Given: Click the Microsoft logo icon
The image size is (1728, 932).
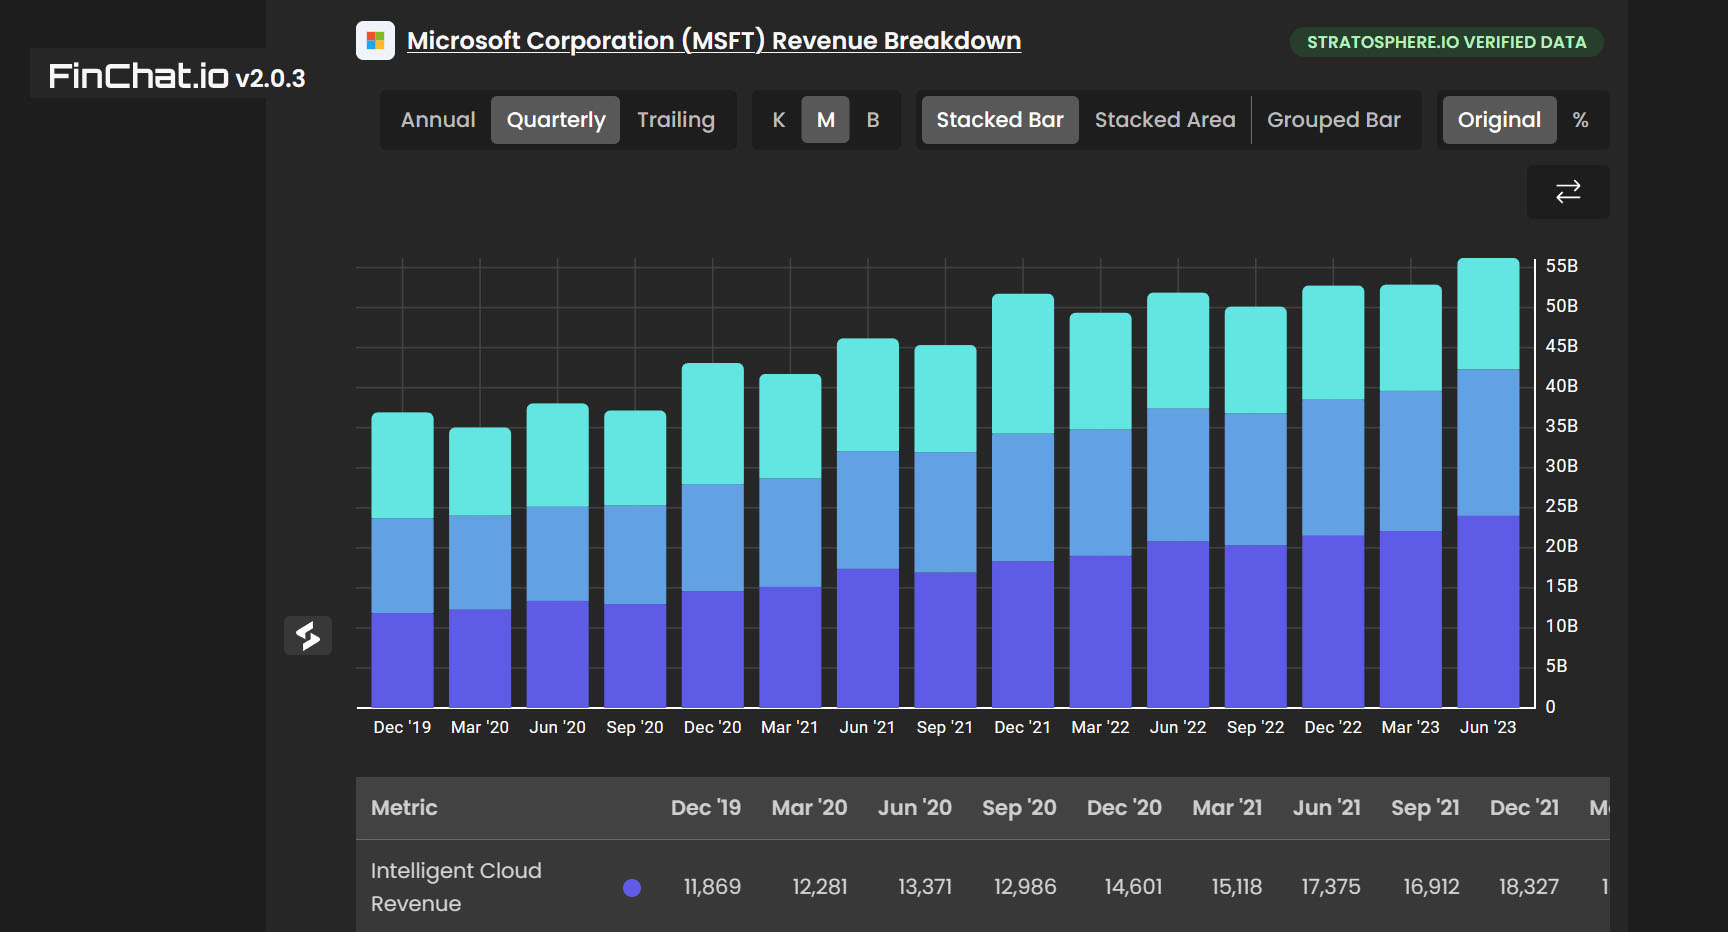Looking at the screenshot, I should [x=375, y=41].
